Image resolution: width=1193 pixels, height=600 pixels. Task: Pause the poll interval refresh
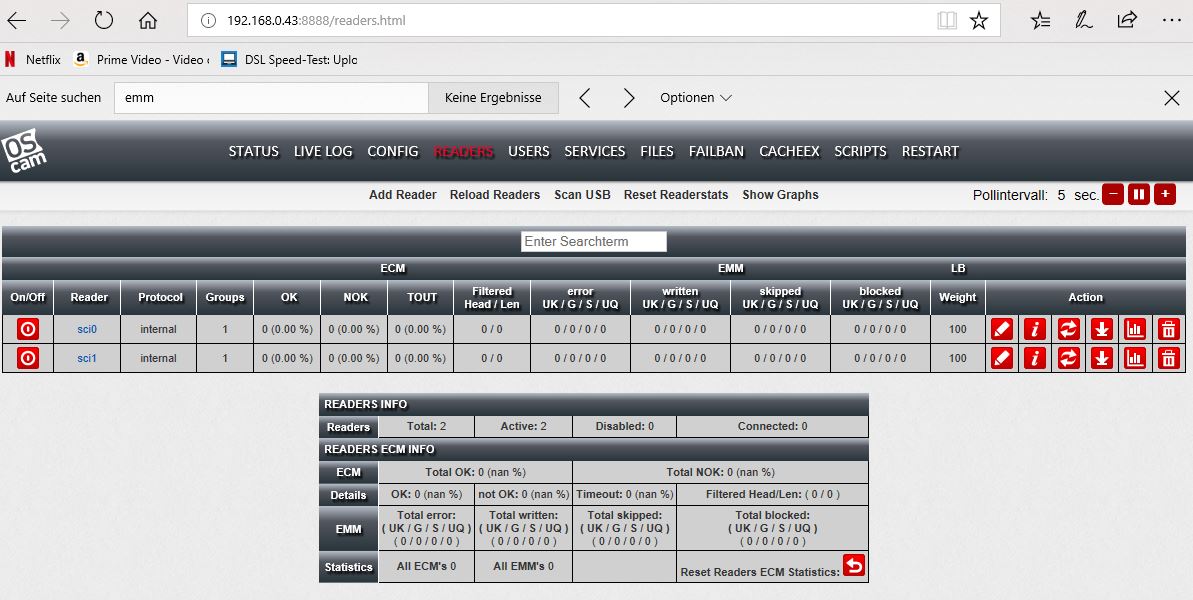point(1138,194)
